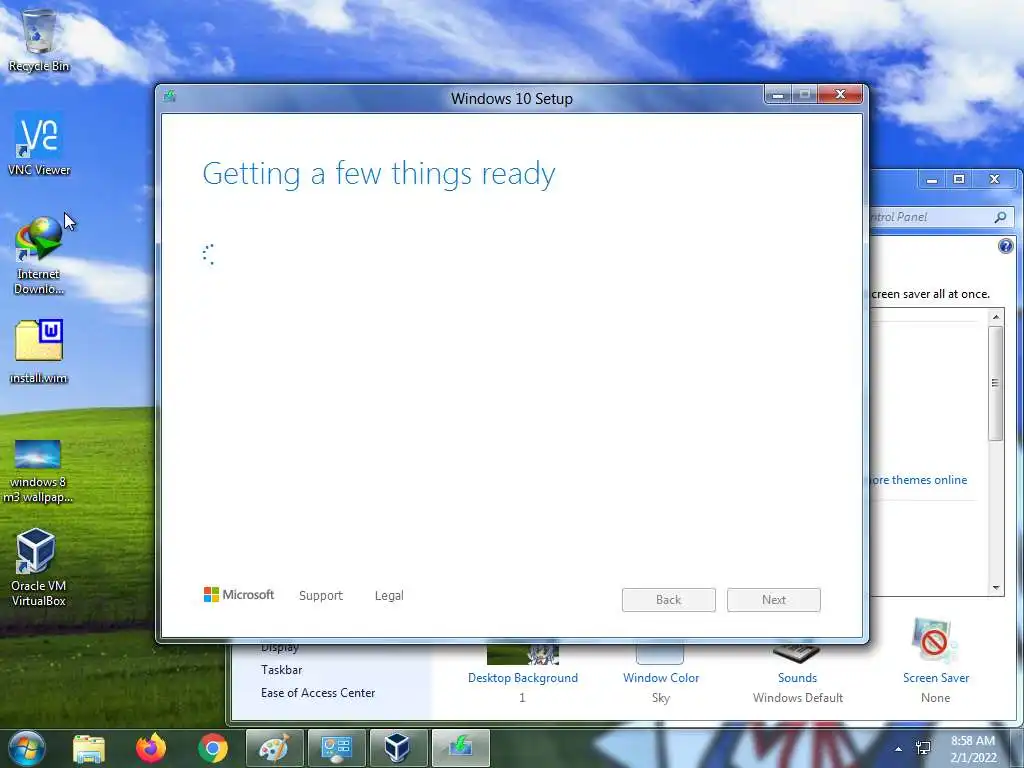Image resolution: width=1024 pixels, height=768 pixels.
Task: Switch to the Paint taskbar button
Action: tap(274, 748)
